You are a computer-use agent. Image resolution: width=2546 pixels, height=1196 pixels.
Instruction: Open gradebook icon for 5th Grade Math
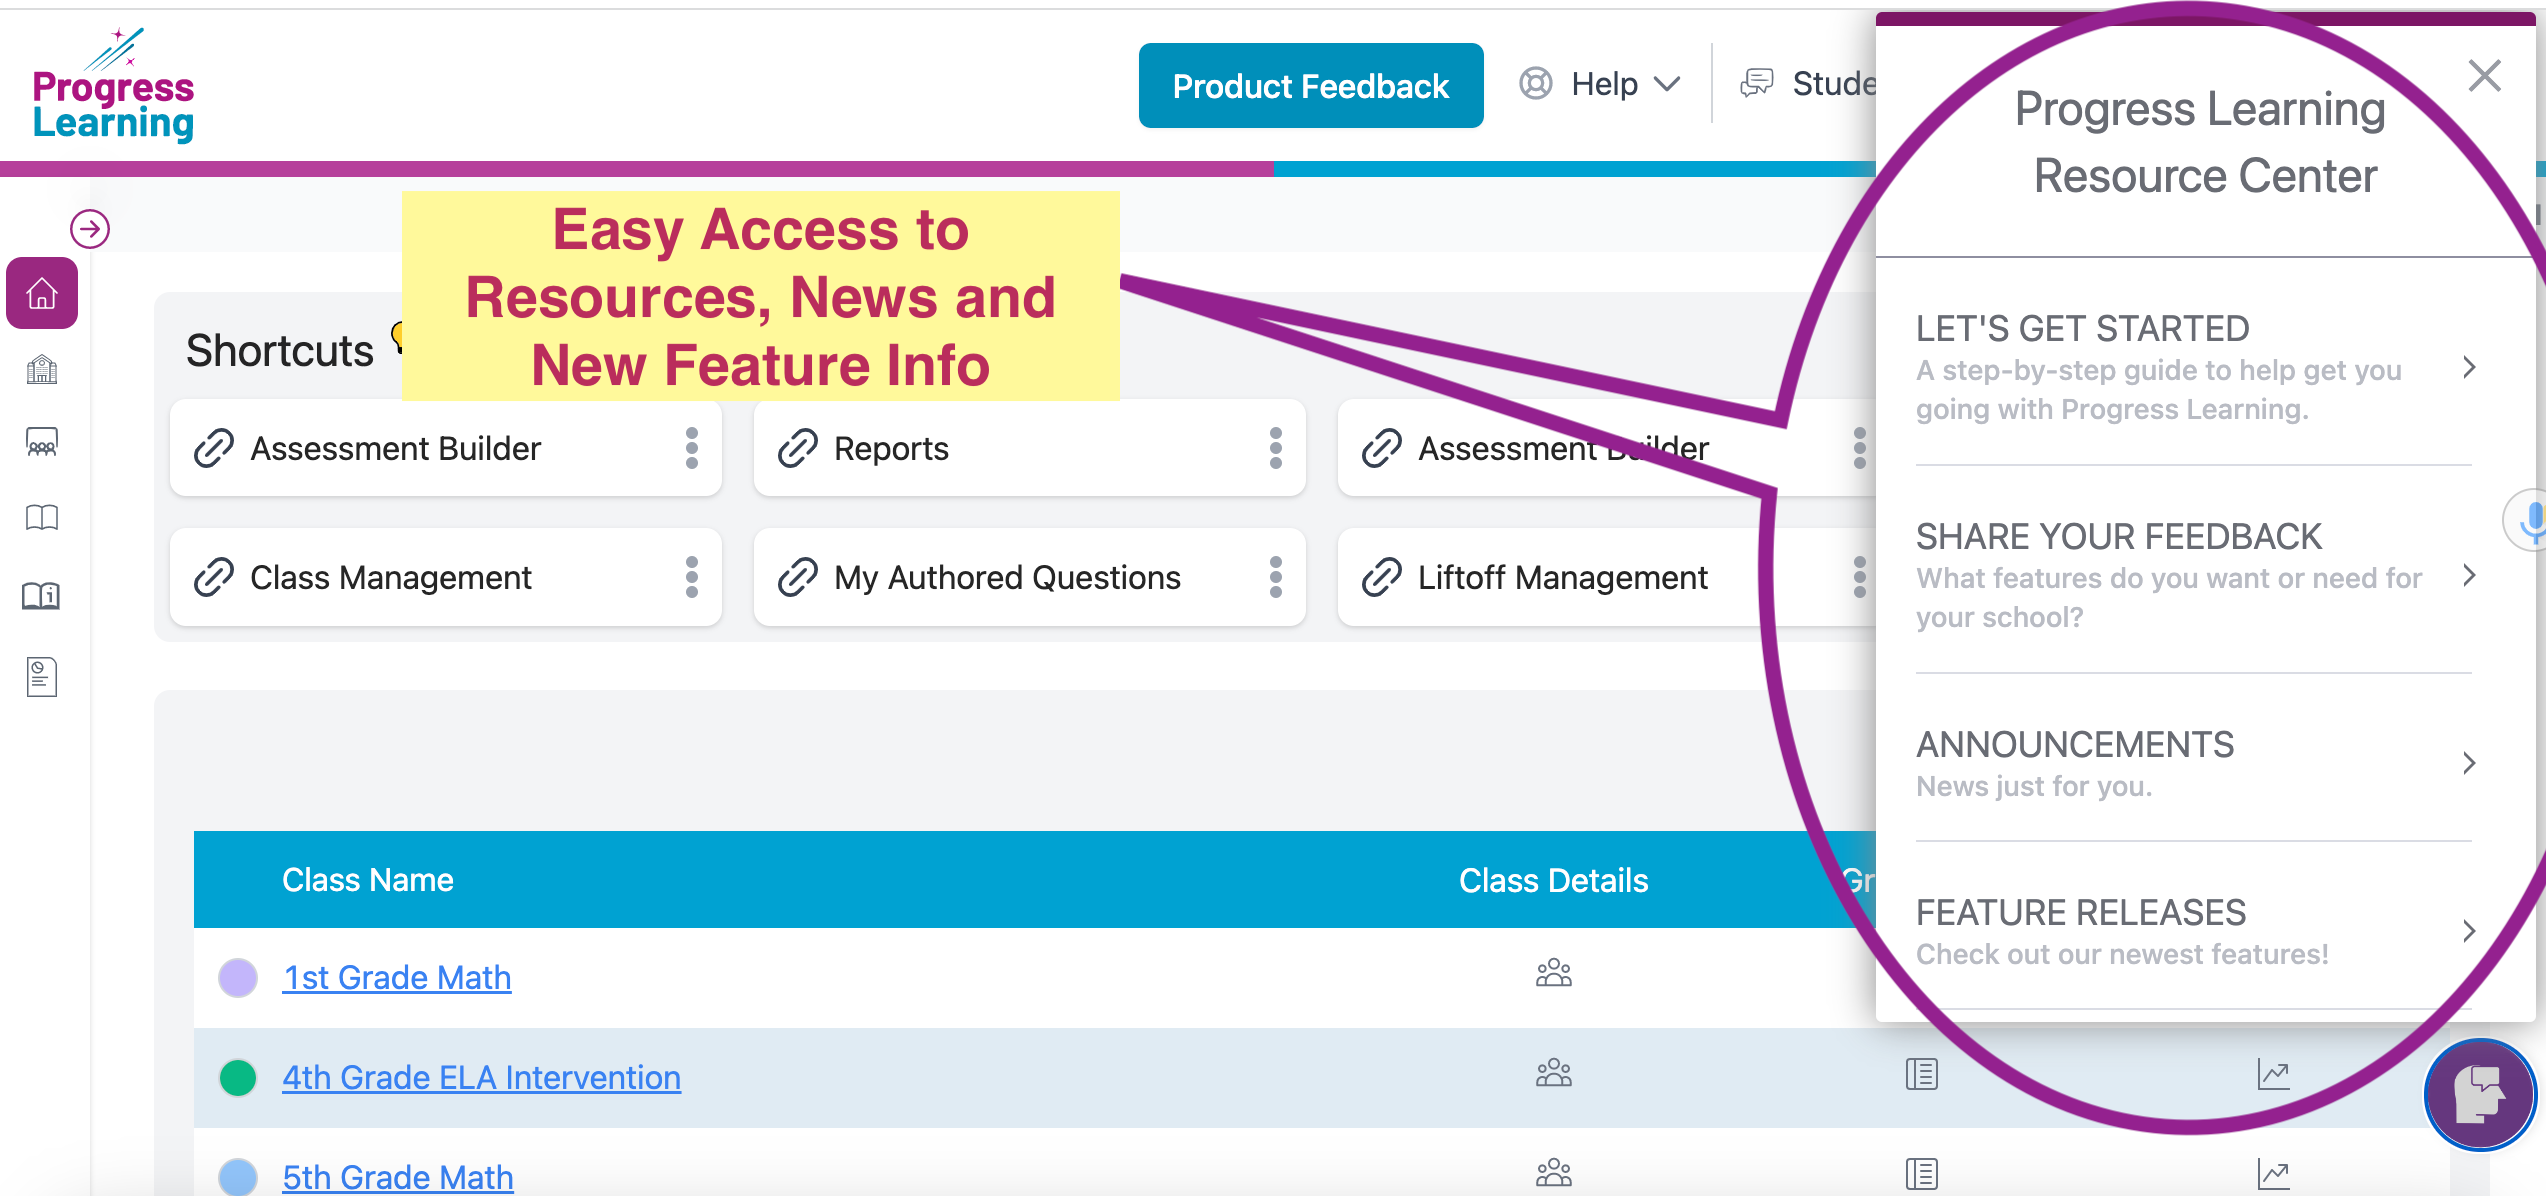pyautogui.click(x=1922, y=1174)
